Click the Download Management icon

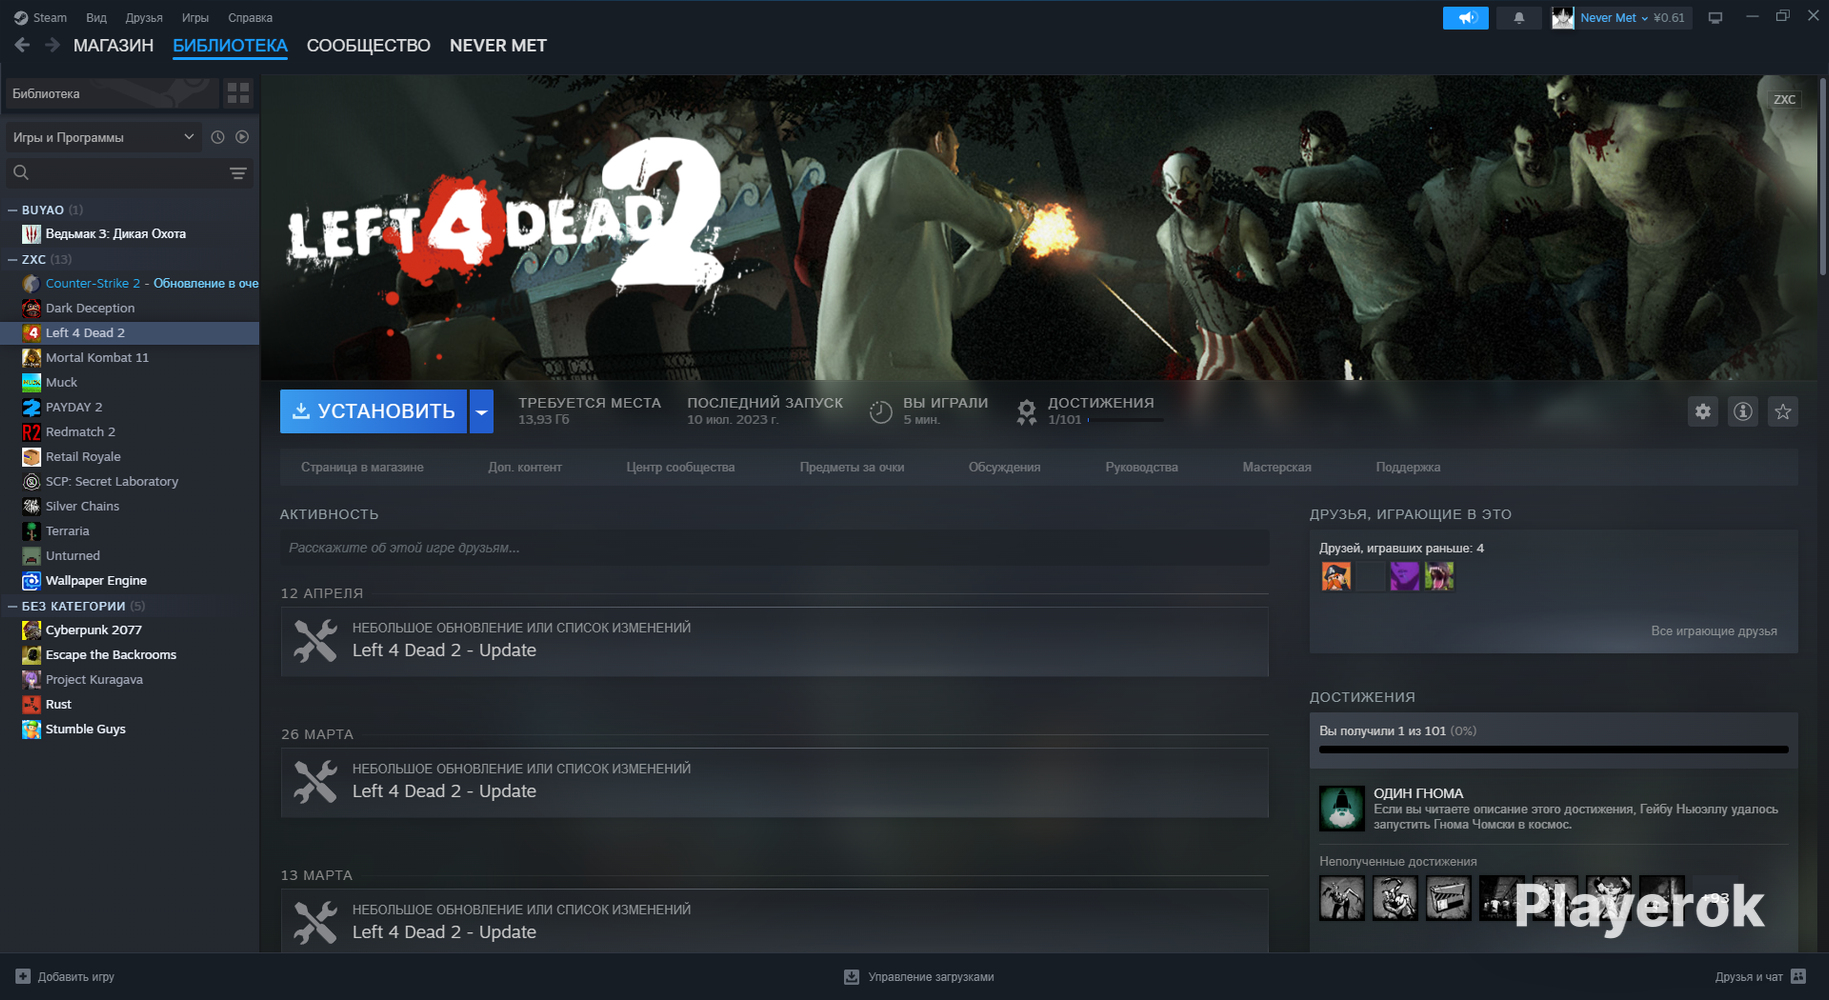(852, 977)
